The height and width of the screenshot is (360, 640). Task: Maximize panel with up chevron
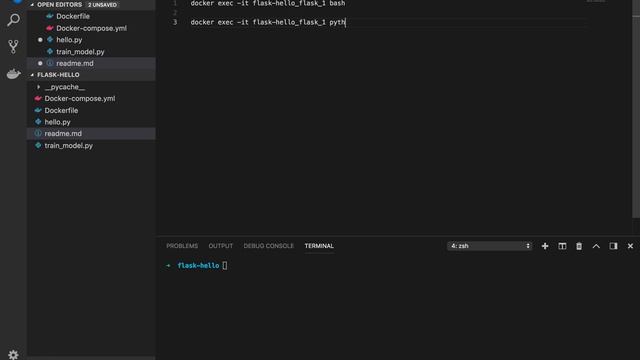[x=596, y=246]
